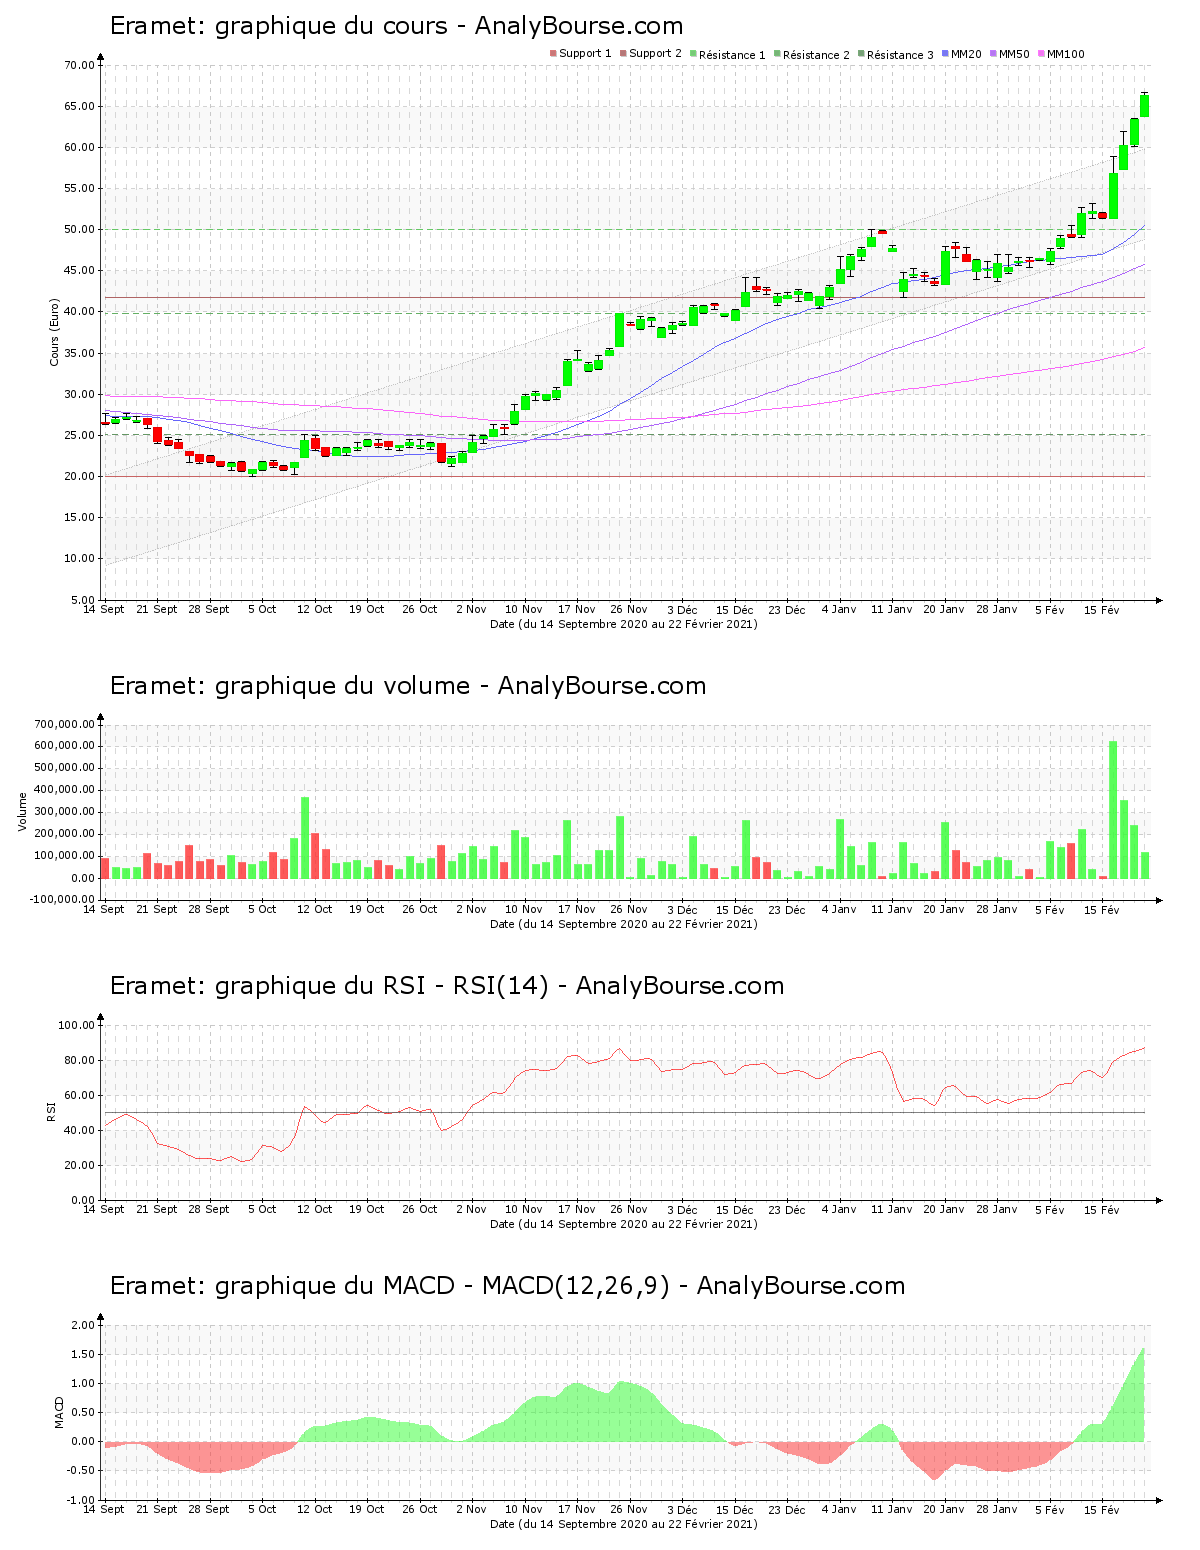1200x1550 pixels.
Task: Click 70.00 on the price axis
Action: point(80,65)
